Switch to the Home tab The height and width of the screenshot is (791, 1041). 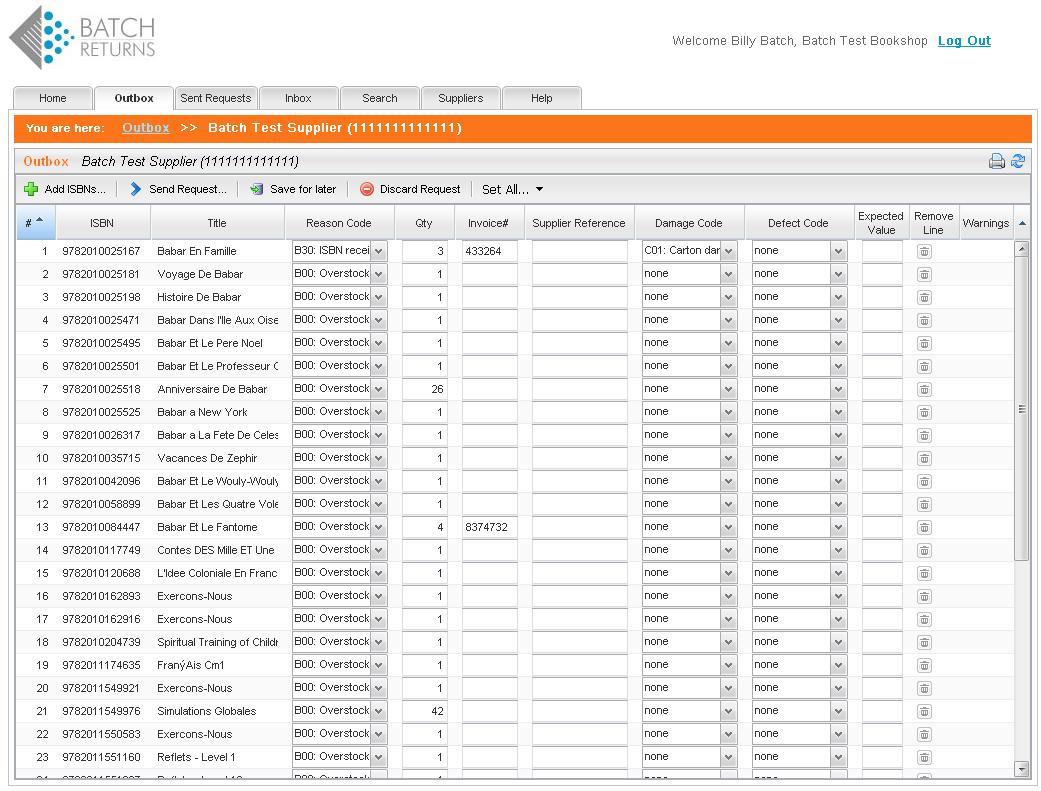point(52,98)
